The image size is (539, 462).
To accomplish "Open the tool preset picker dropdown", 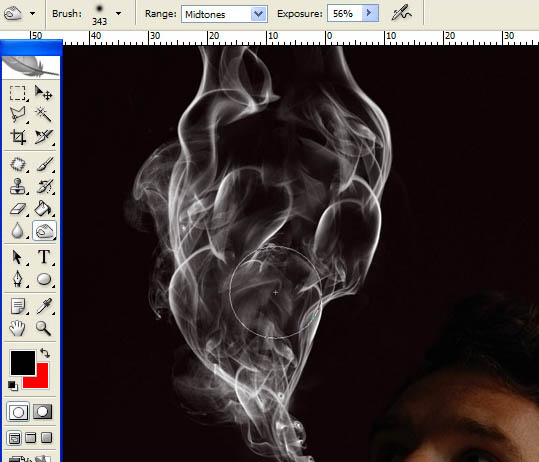I will pos(33,13).
